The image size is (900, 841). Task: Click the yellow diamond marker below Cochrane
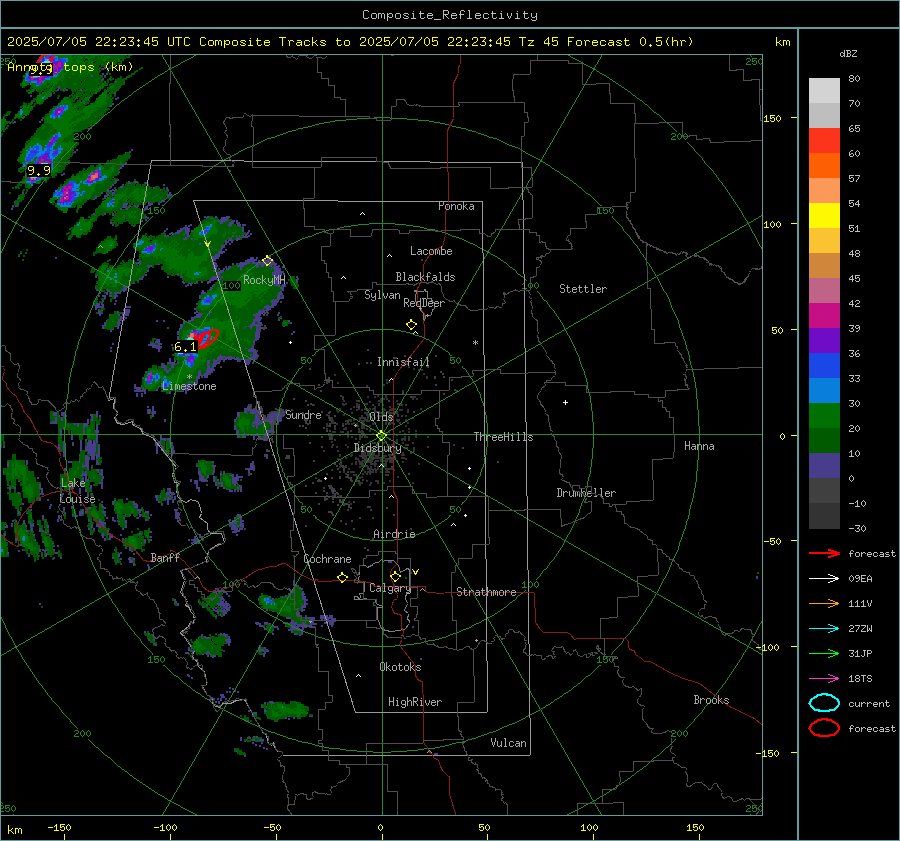coord(342,577)
